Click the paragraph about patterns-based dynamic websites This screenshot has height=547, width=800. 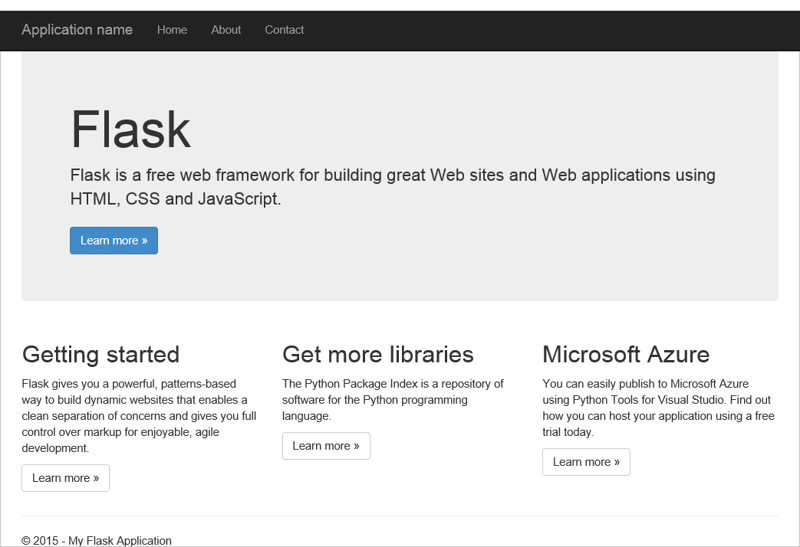pyautogui.click(x=139, y=416)
